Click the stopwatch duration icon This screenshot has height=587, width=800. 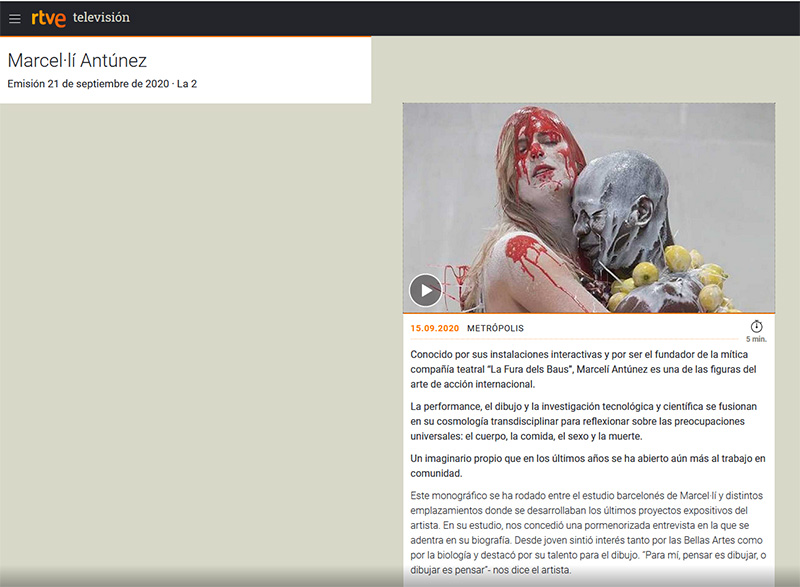tap(756, 326)
